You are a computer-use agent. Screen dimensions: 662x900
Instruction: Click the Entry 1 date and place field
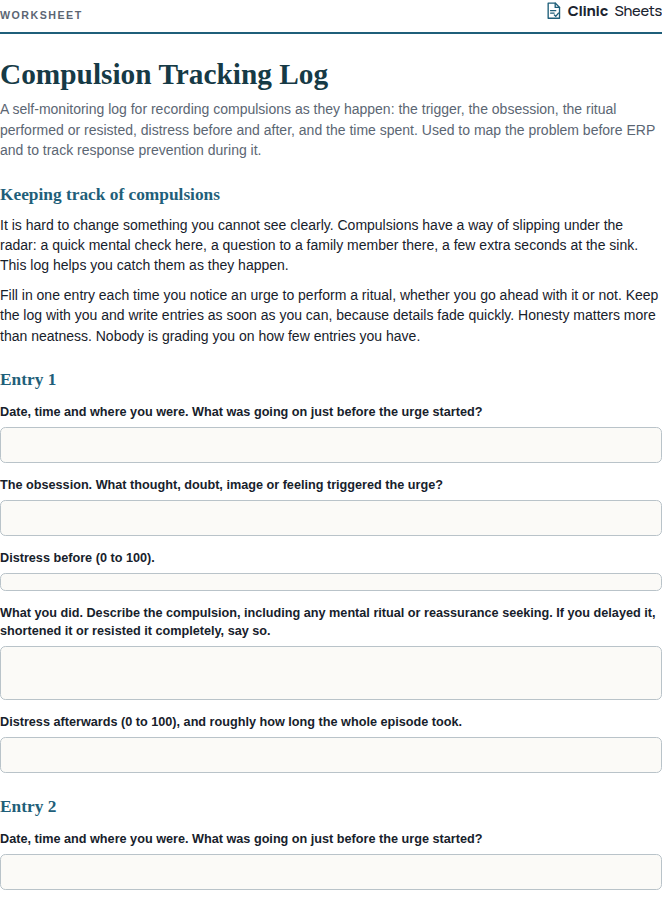tap(331, 445)
